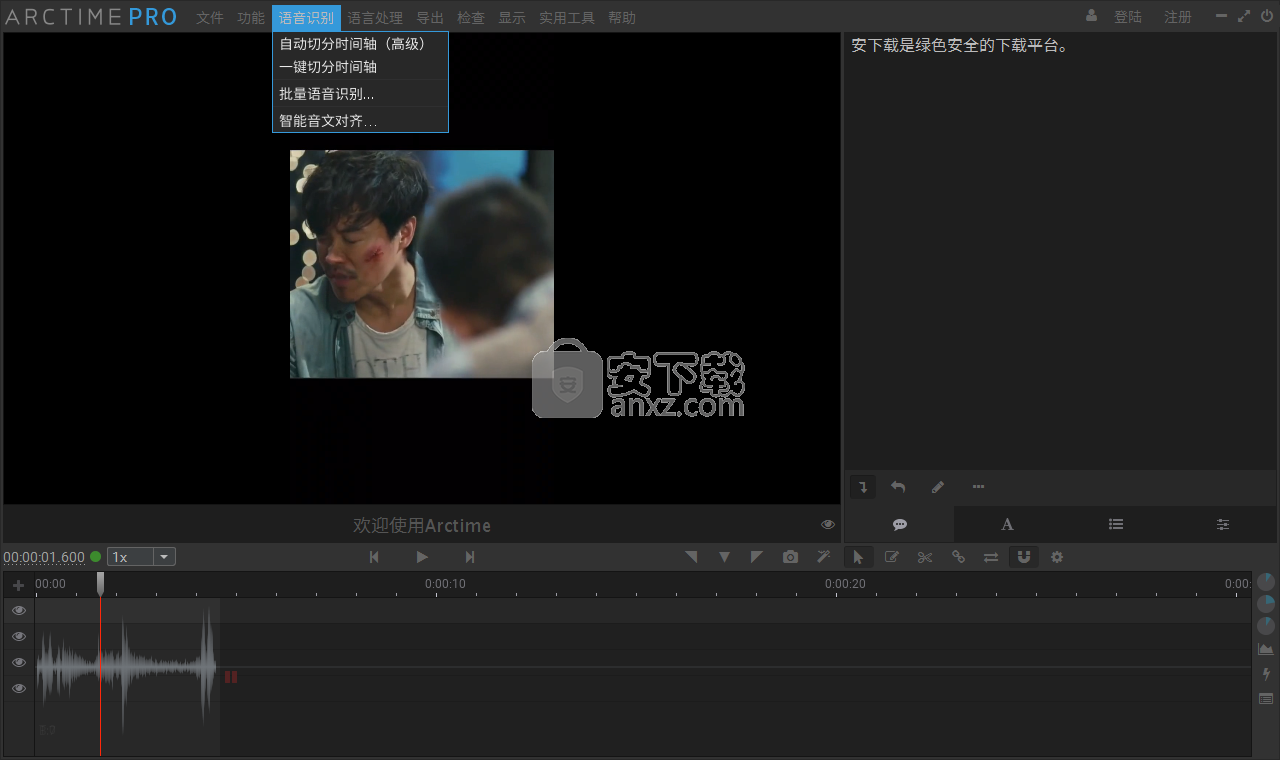Click the 00:00:01.600 timecode field

point(44,557)
